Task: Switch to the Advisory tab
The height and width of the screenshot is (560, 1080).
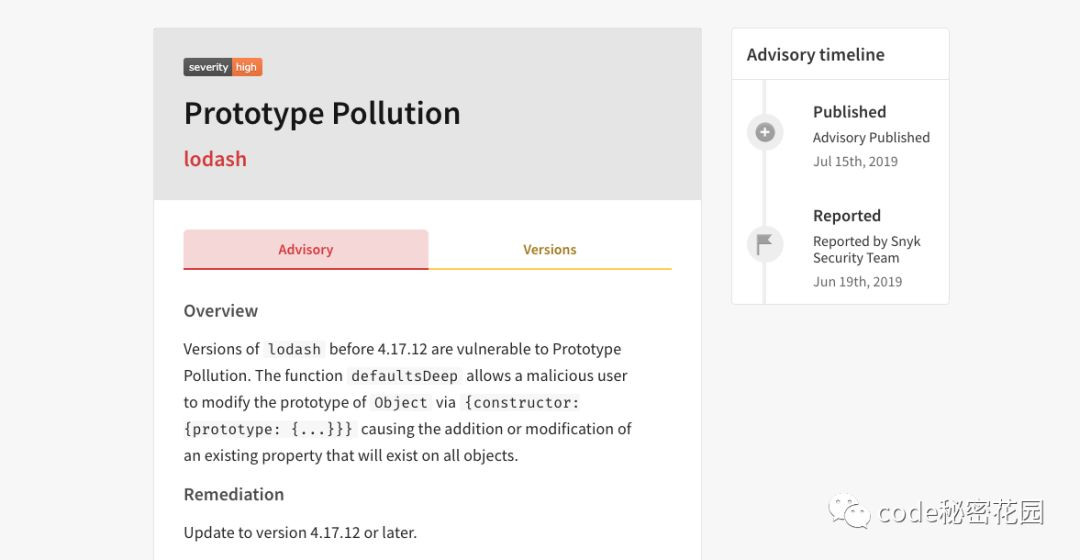Action: click(x=306, y=250)
